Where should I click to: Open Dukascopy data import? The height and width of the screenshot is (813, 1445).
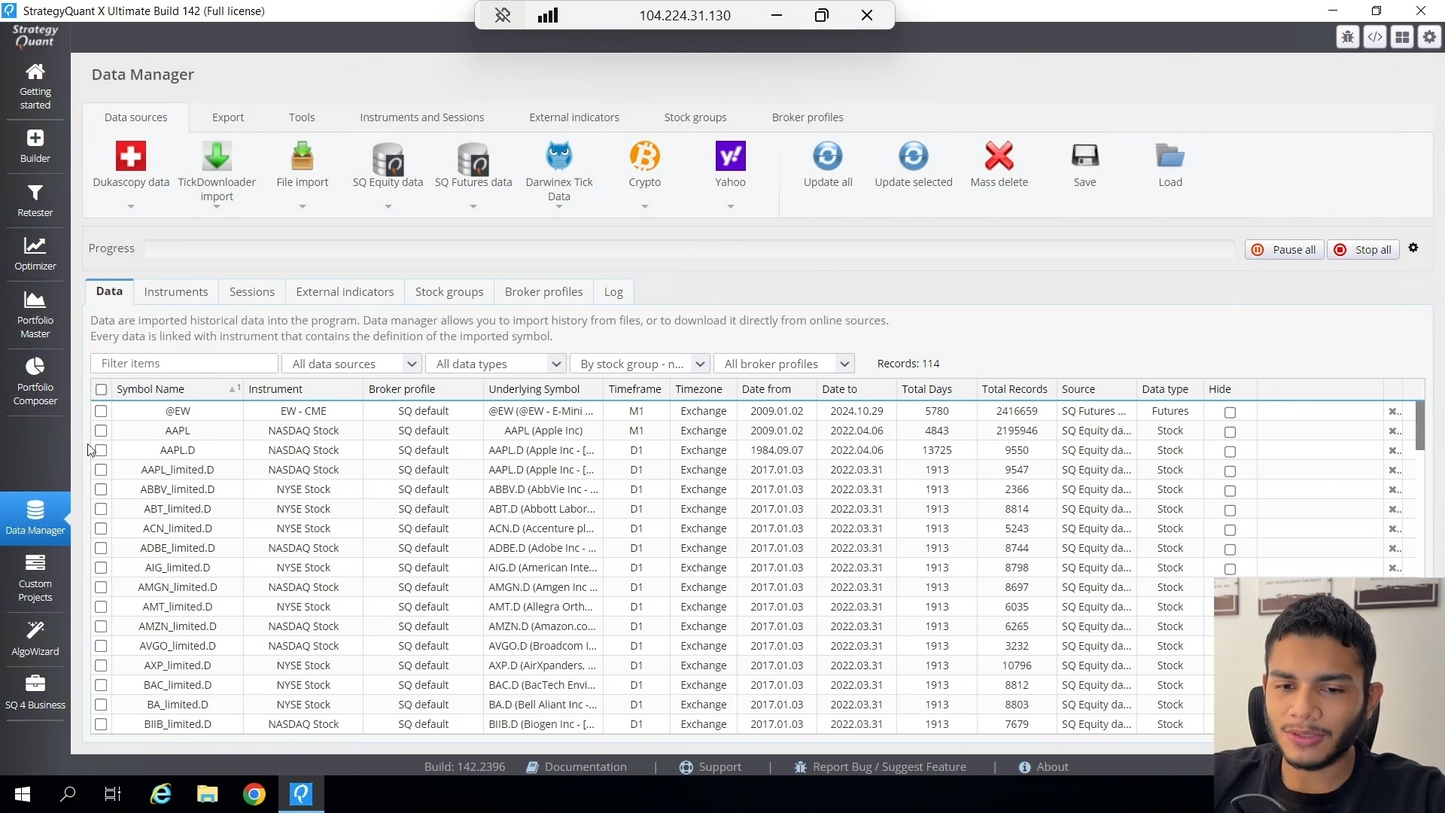coord(131,156)
